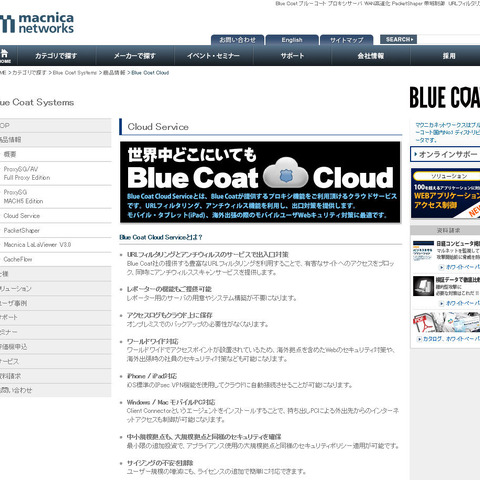Image resolution: width=480 pixels, height=480 pixels.
Task: Click the ワールドワイド対応 bullet heading
Action: click(x=153, y=341)
